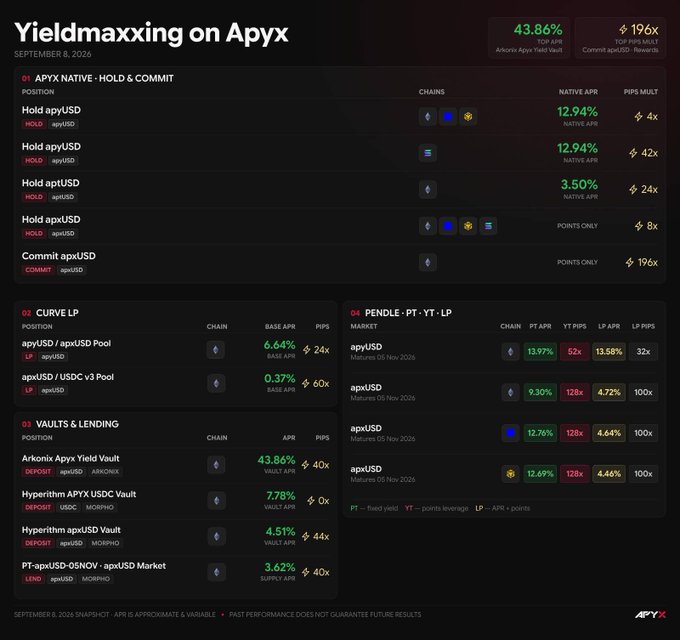Viewport: 680px width, 640px height.
Task: Click the Ethereum icon for PT-apxUSD-05NOV market
Action: tap(216, 572)
